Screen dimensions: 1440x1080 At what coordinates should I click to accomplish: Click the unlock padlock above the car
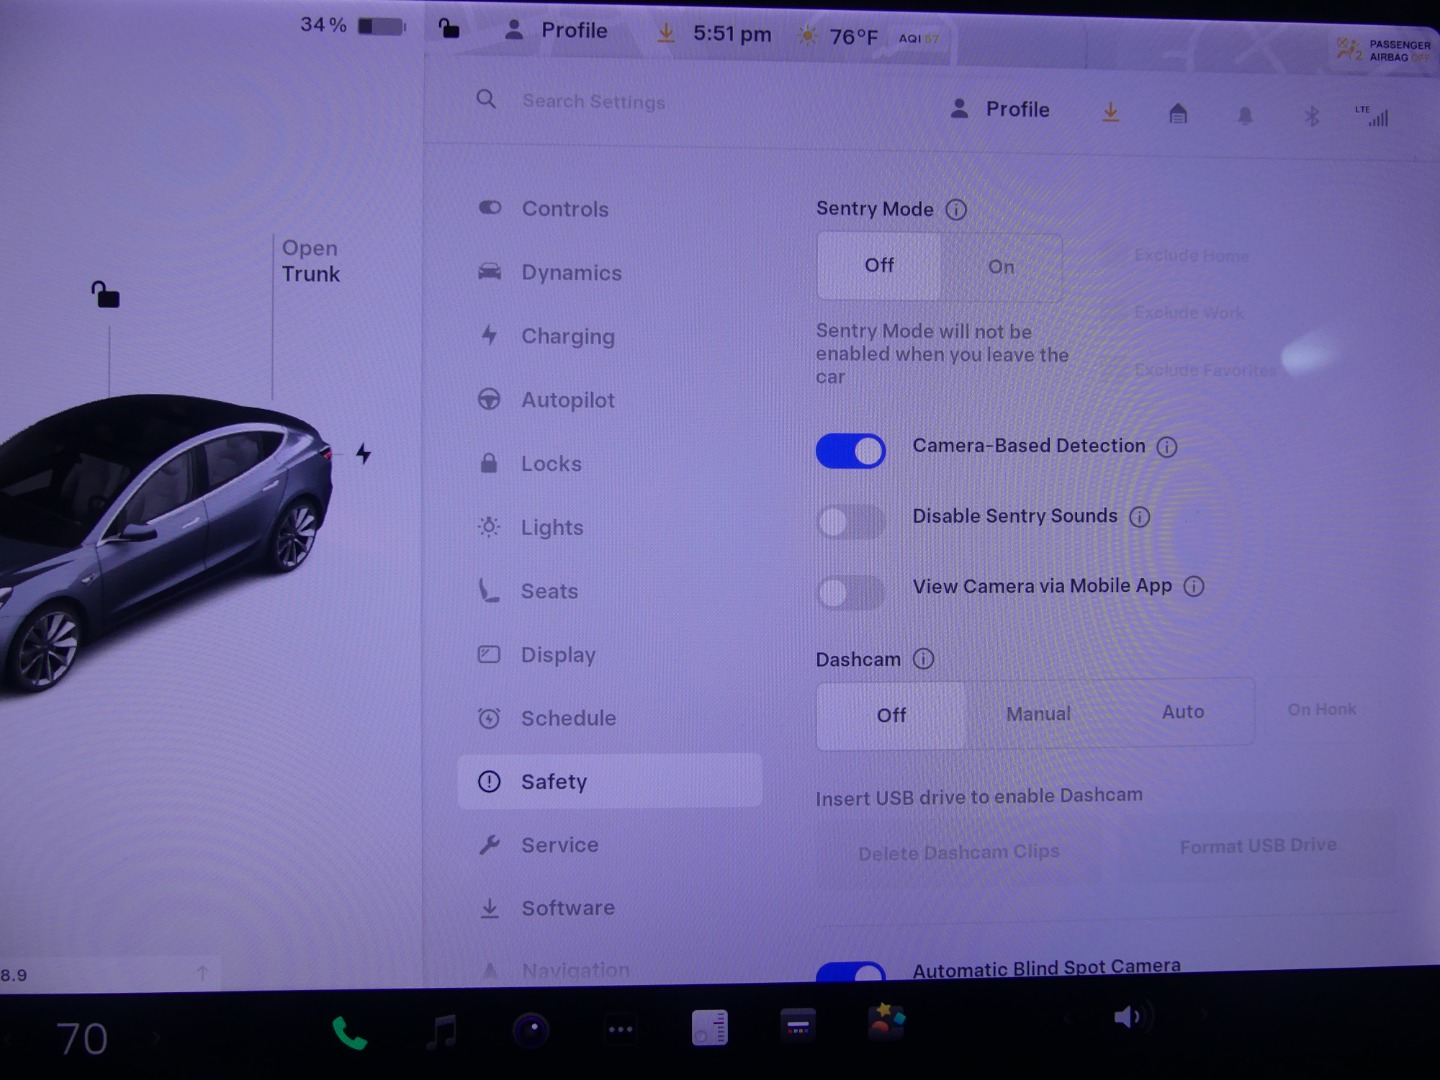coord(105,294)
